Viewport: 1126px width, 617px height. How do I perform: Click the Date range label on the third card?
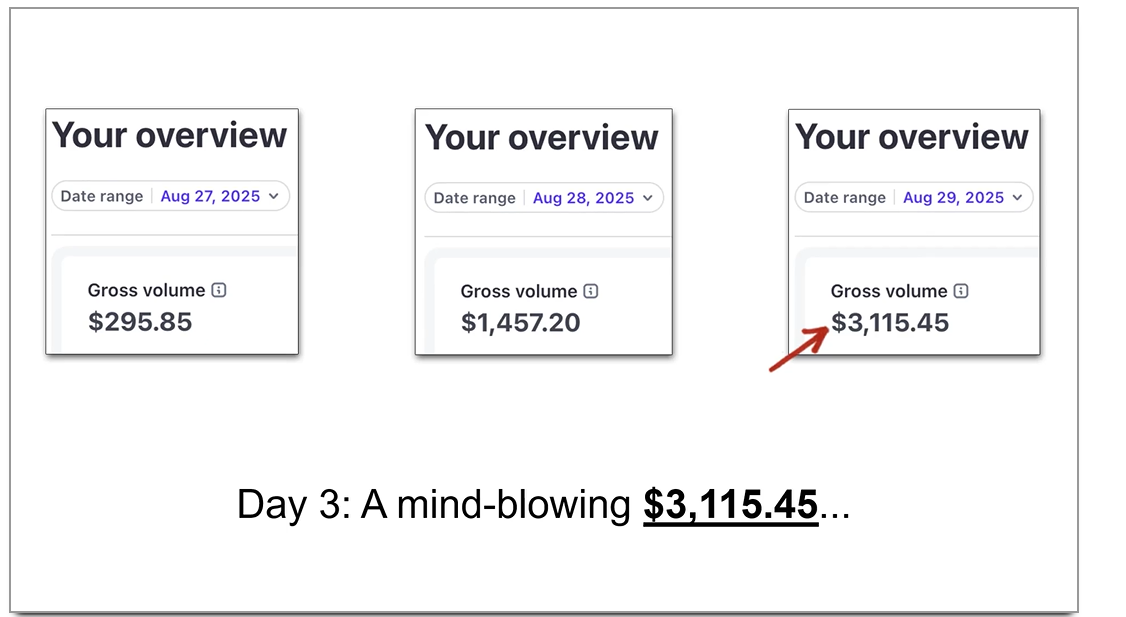tap(843, 197)
